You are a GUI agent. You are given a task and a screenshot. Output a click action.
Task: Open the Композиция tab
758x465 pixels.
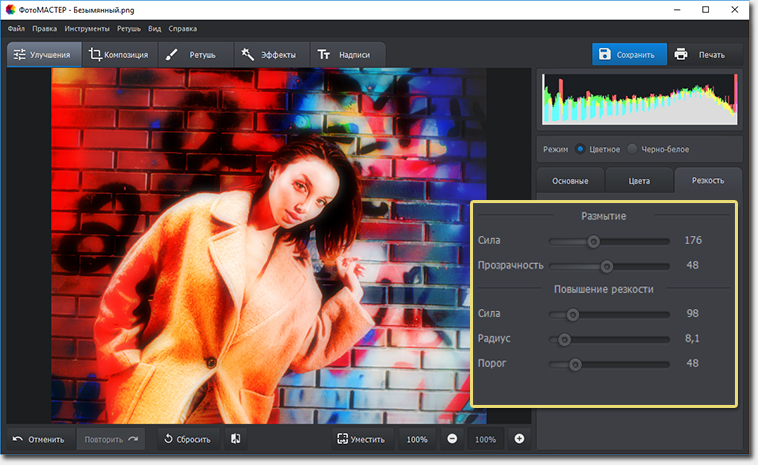[119, 55]
